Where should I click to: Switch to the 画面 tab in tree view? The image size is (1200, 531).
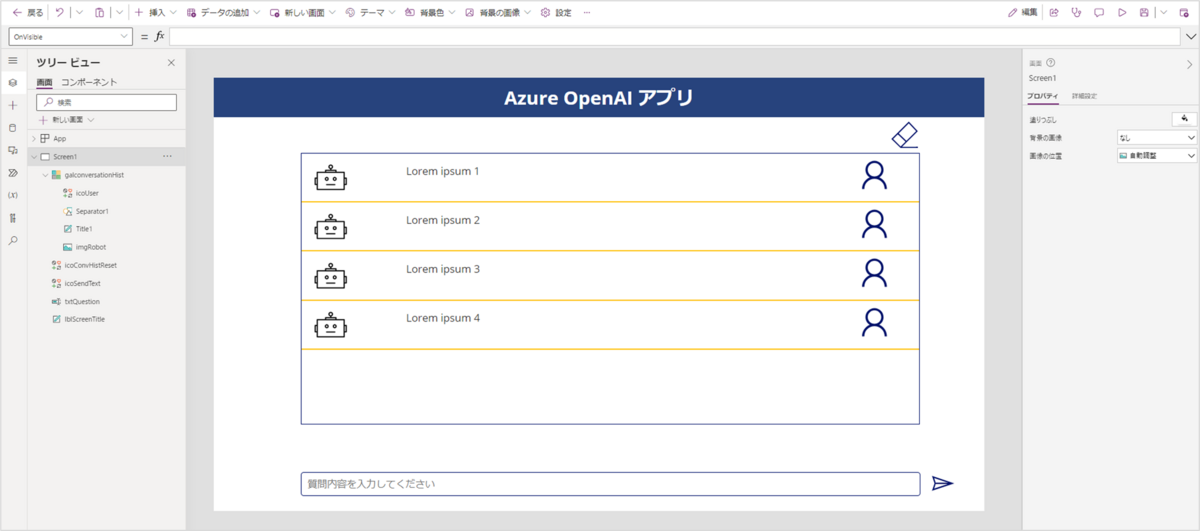pyautogui.click(x=44, y=82)
